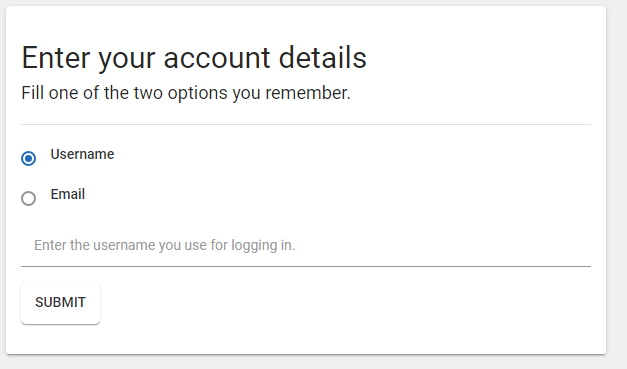This screenshot has height=369, width=627.
Task: Keep Username as the chosen option
Action: coord(28,158)
